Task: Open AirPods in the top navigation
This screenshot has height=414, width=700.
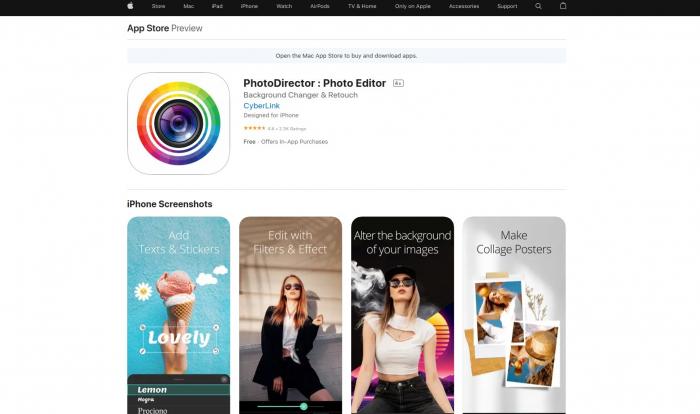Action: tap(322, 6)
